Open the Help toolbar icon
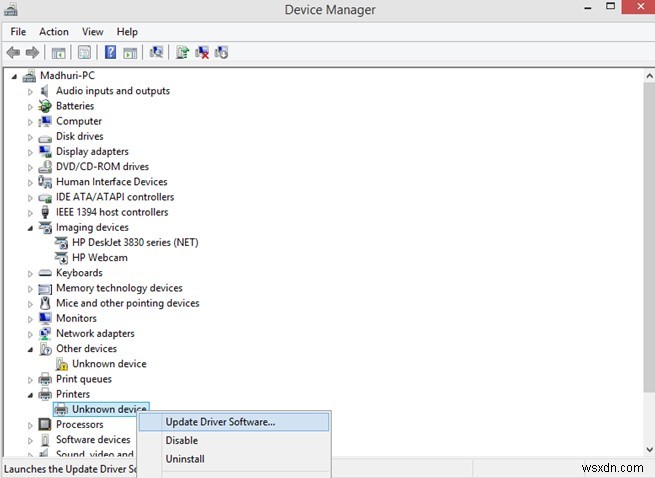Viewport: 655px width, 478px height. pos(110,52)
